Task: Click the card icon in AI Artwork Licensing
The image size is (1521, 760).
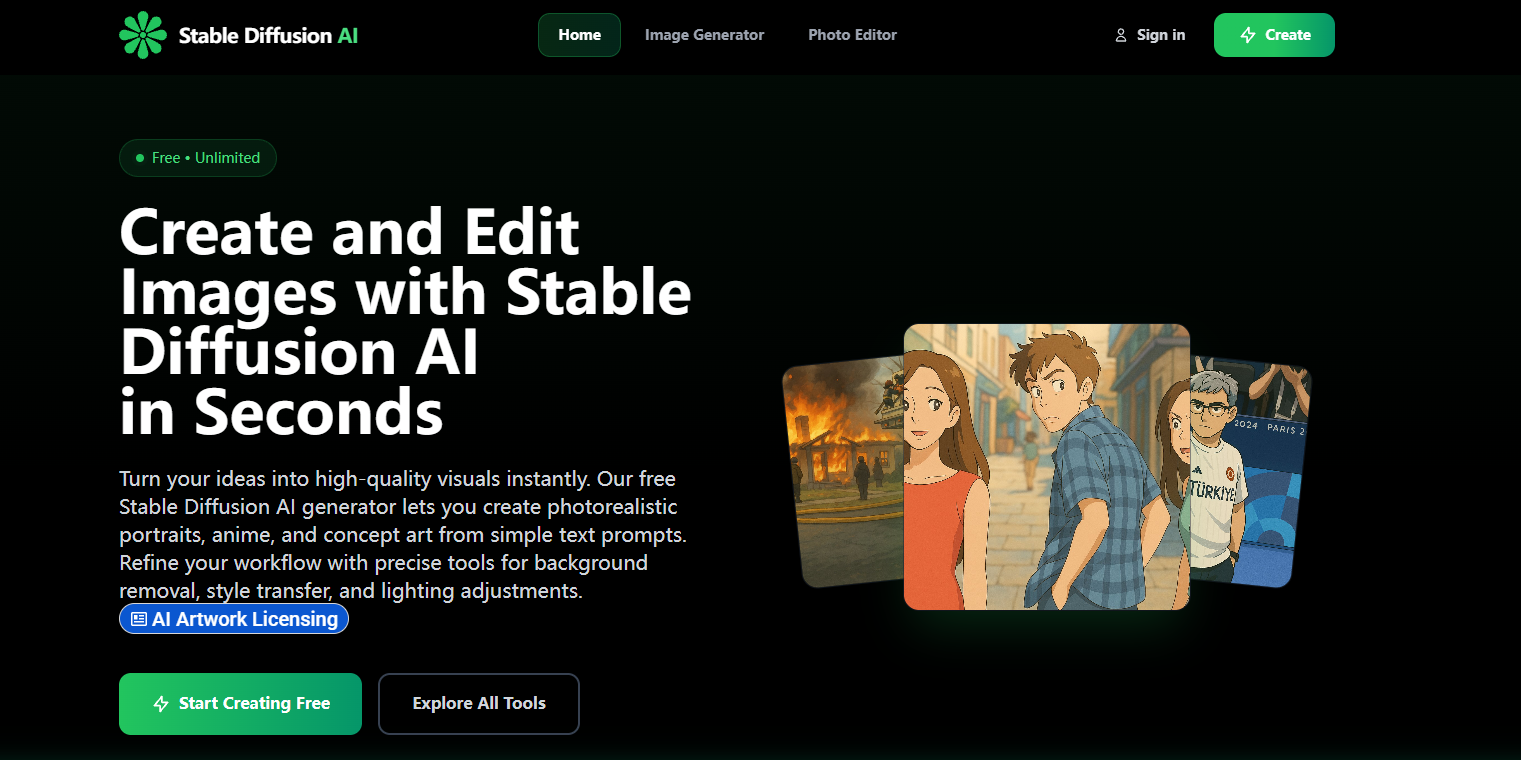Action: [139, 619]
